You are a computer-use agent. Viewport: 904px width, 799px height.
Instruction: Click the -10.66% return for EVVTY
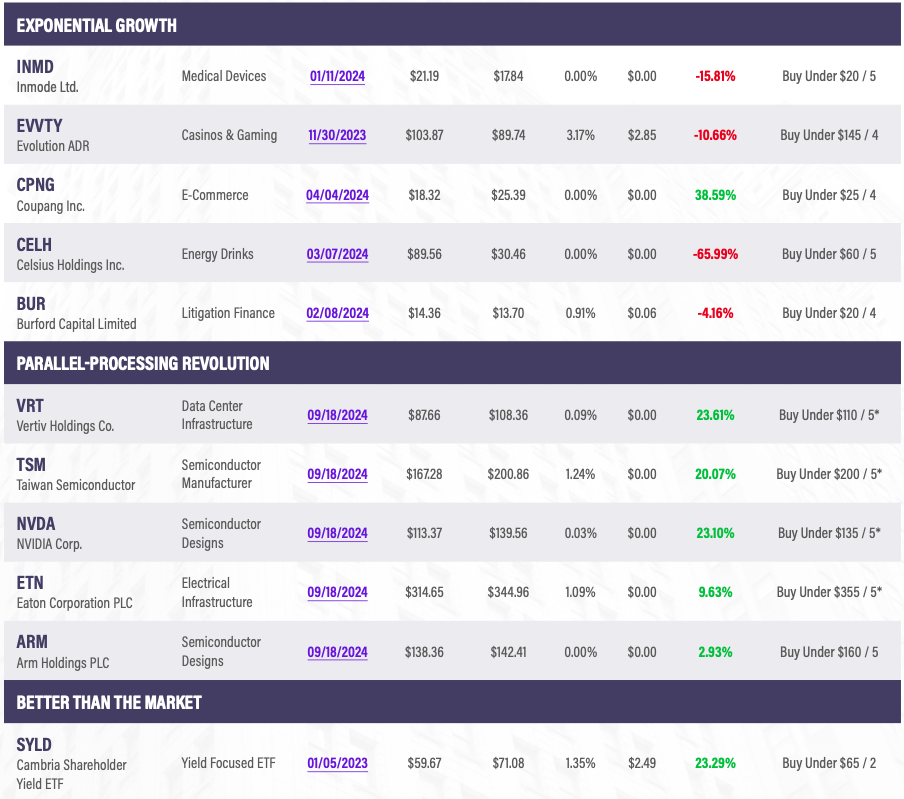pos(715,135)
